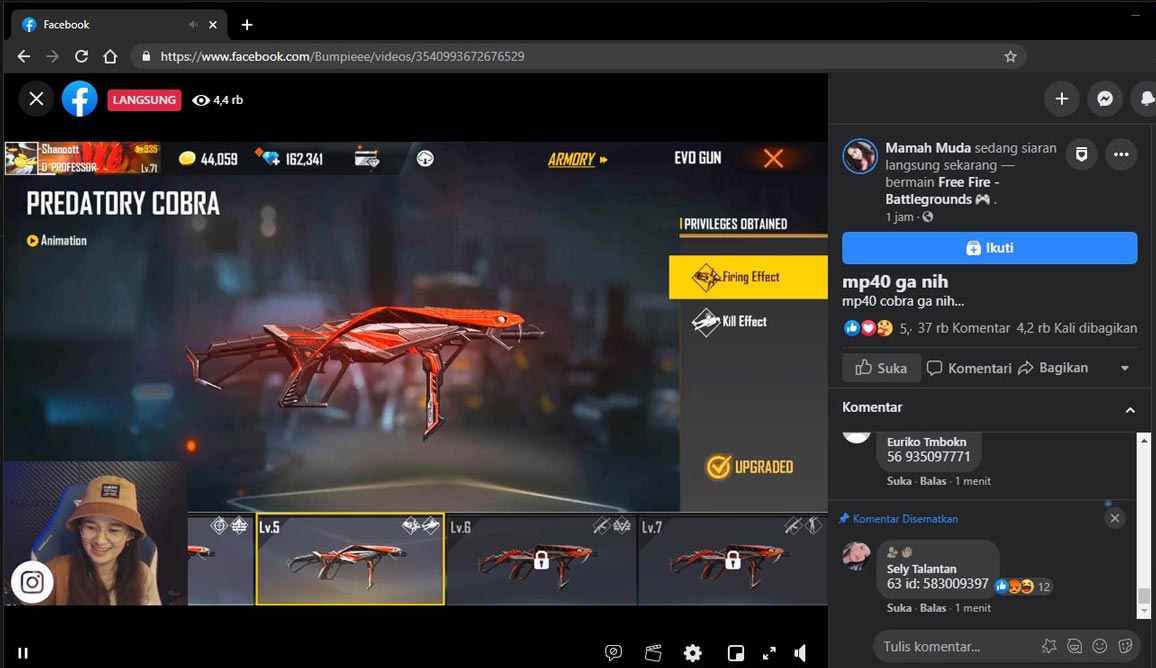Screen dimensions: 1156x668
Task: Select the Kill Effect privilege tab
Action: [x=748, y=321]
